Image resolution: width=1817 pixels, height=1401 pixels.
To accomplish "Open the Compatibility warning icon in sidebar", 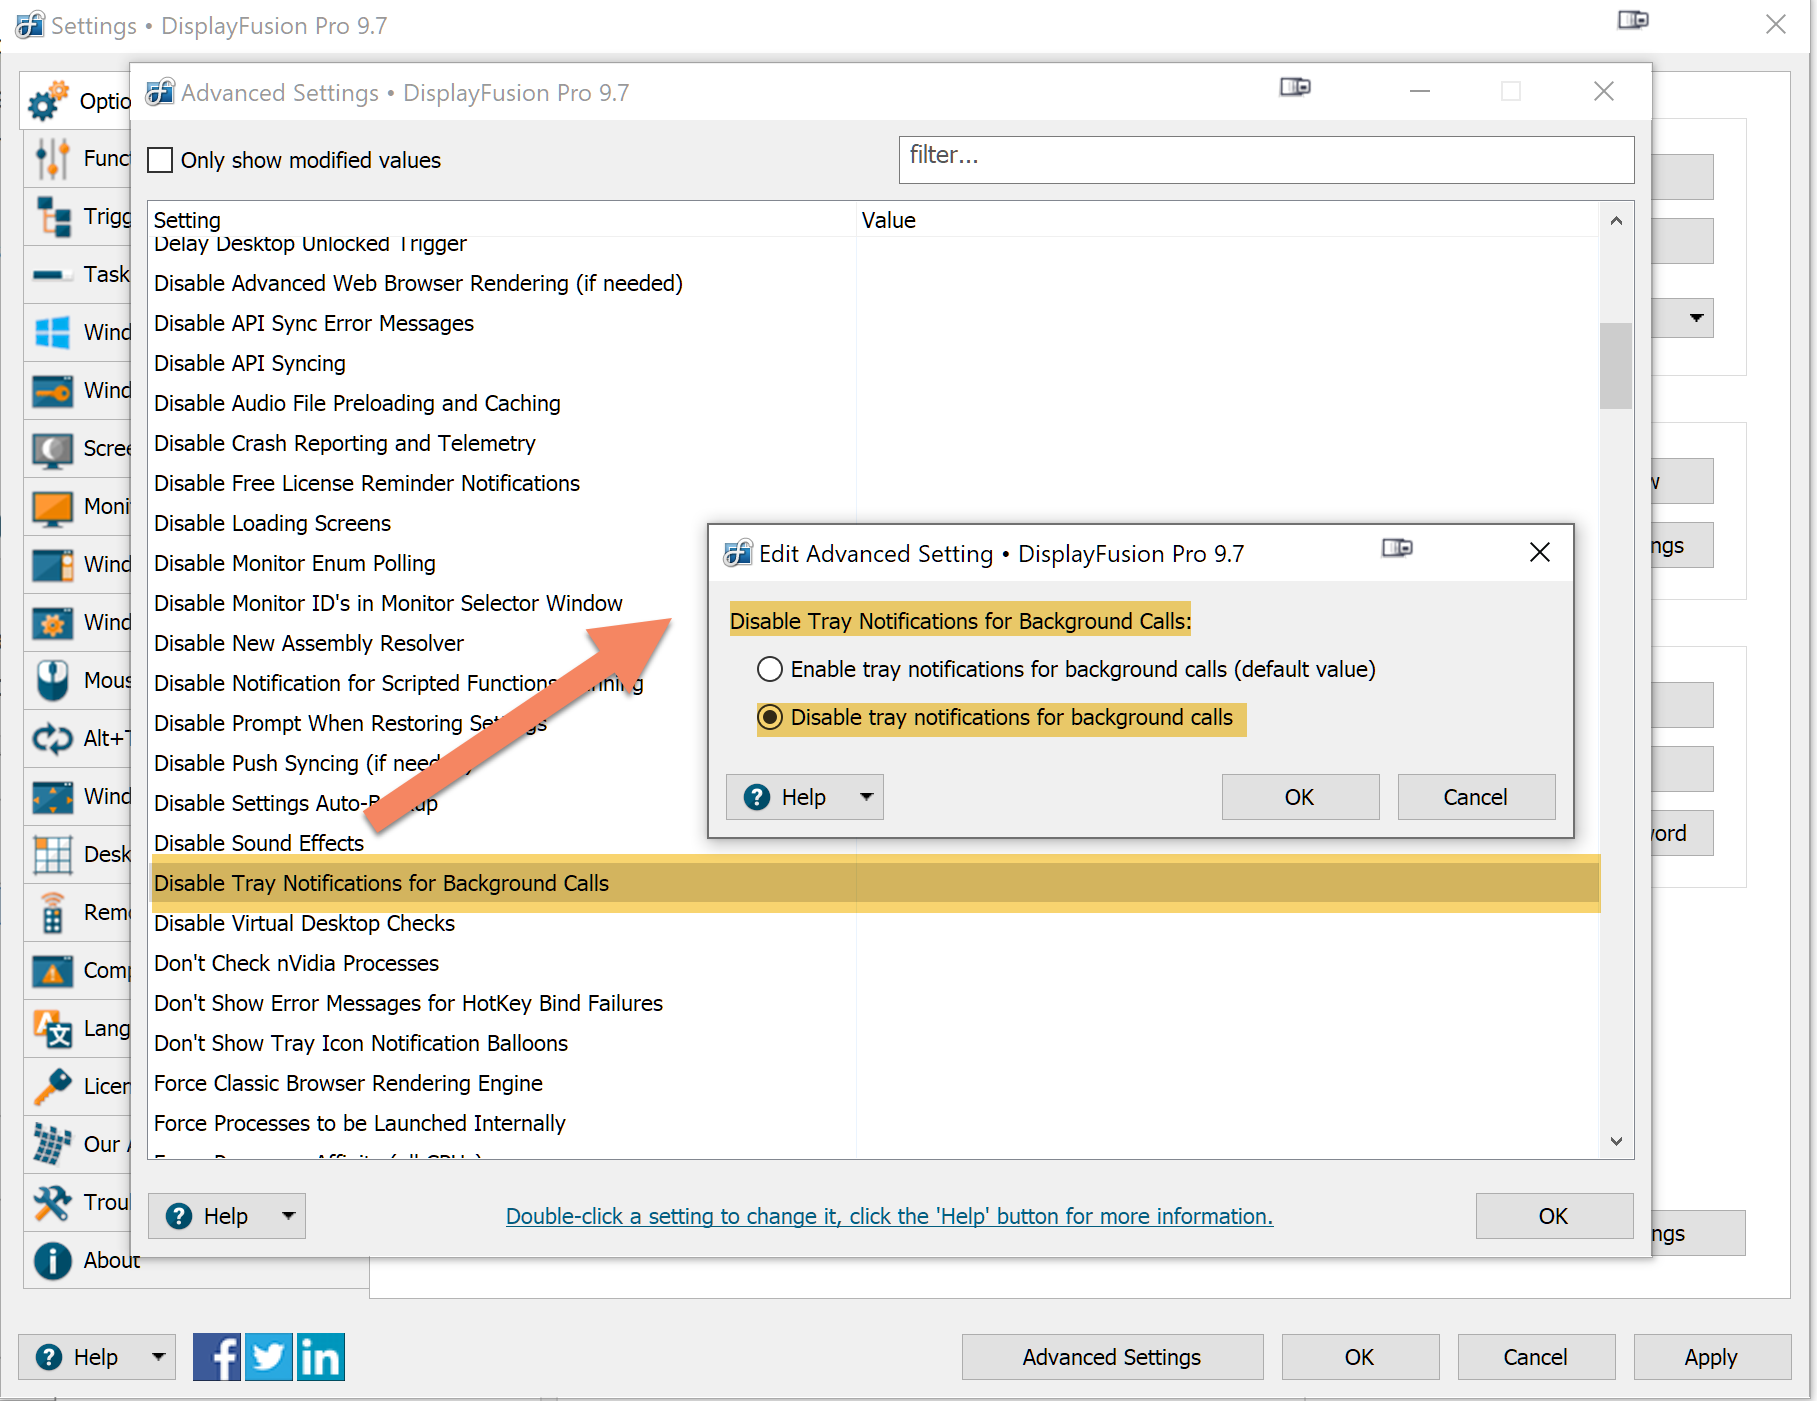I will [x=52, y=970].
